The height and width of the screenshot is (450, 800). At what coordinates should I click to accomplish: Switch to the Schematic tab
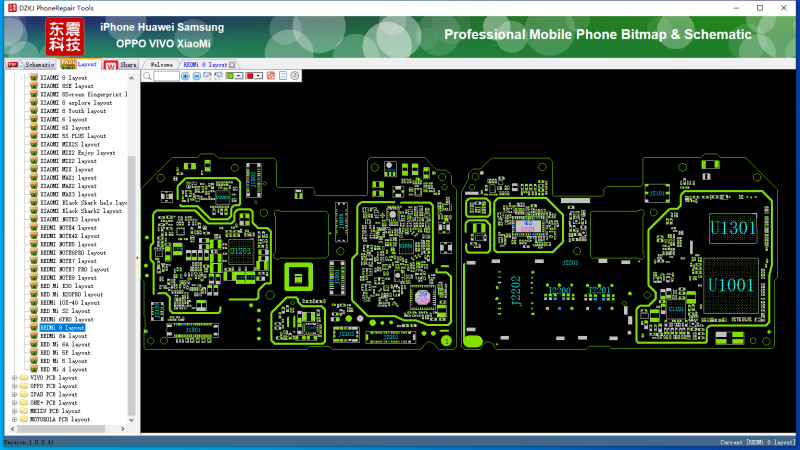coord(40,64)
